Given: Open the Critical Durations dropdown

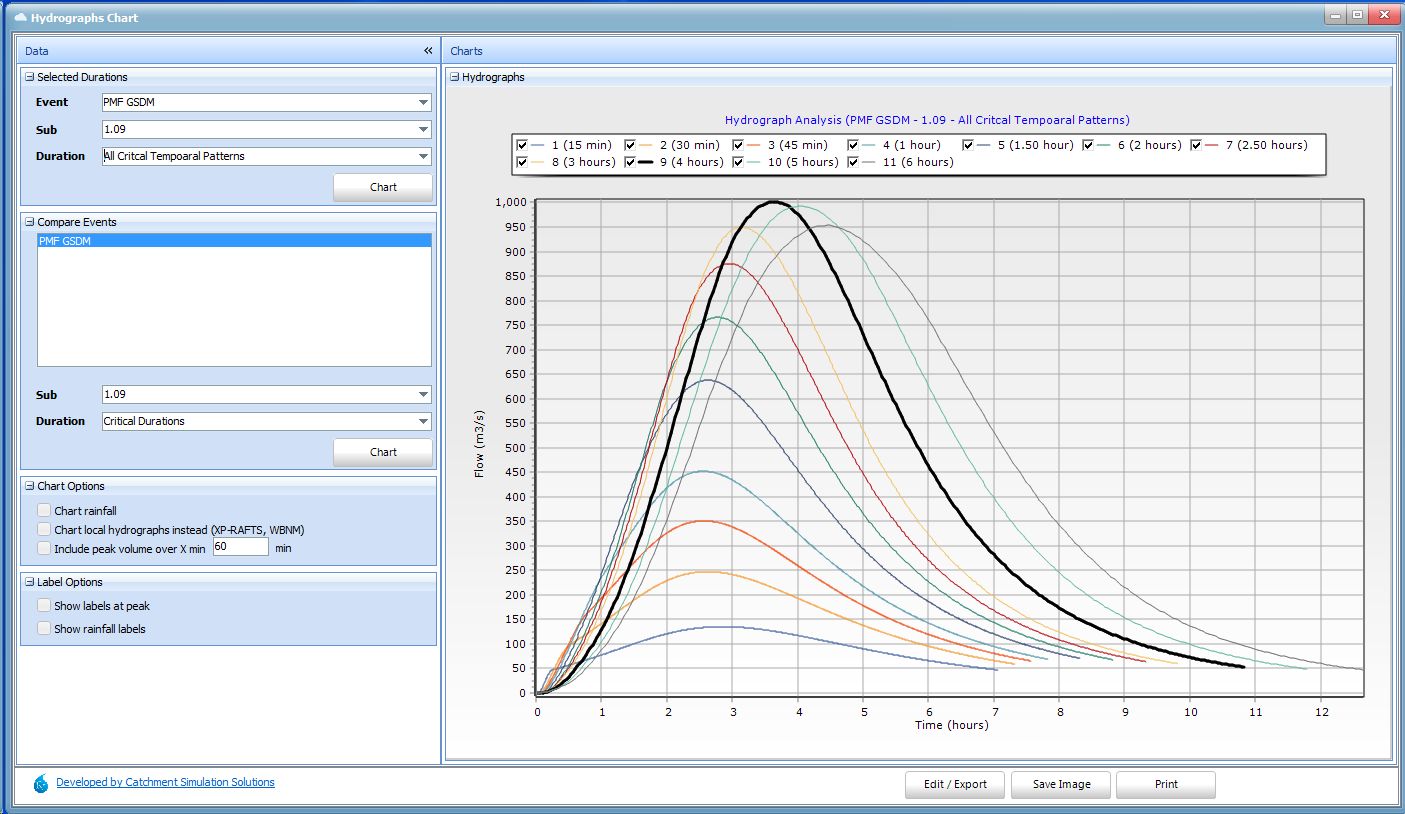Looking at the screenshot, I should coord(423,421).
